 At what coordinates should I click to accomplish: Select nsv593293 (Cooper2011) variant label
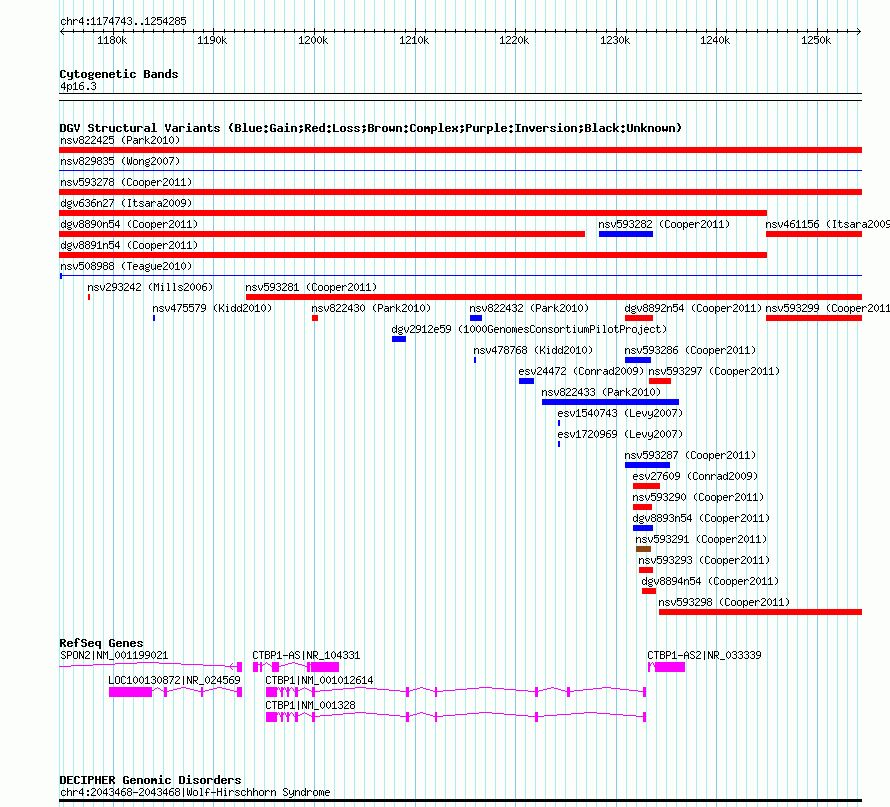point(704,560)
